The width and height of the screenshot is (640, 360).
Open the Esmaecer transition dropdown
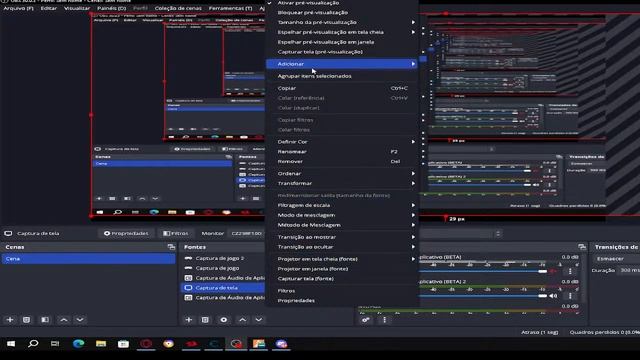click(616, 258)
